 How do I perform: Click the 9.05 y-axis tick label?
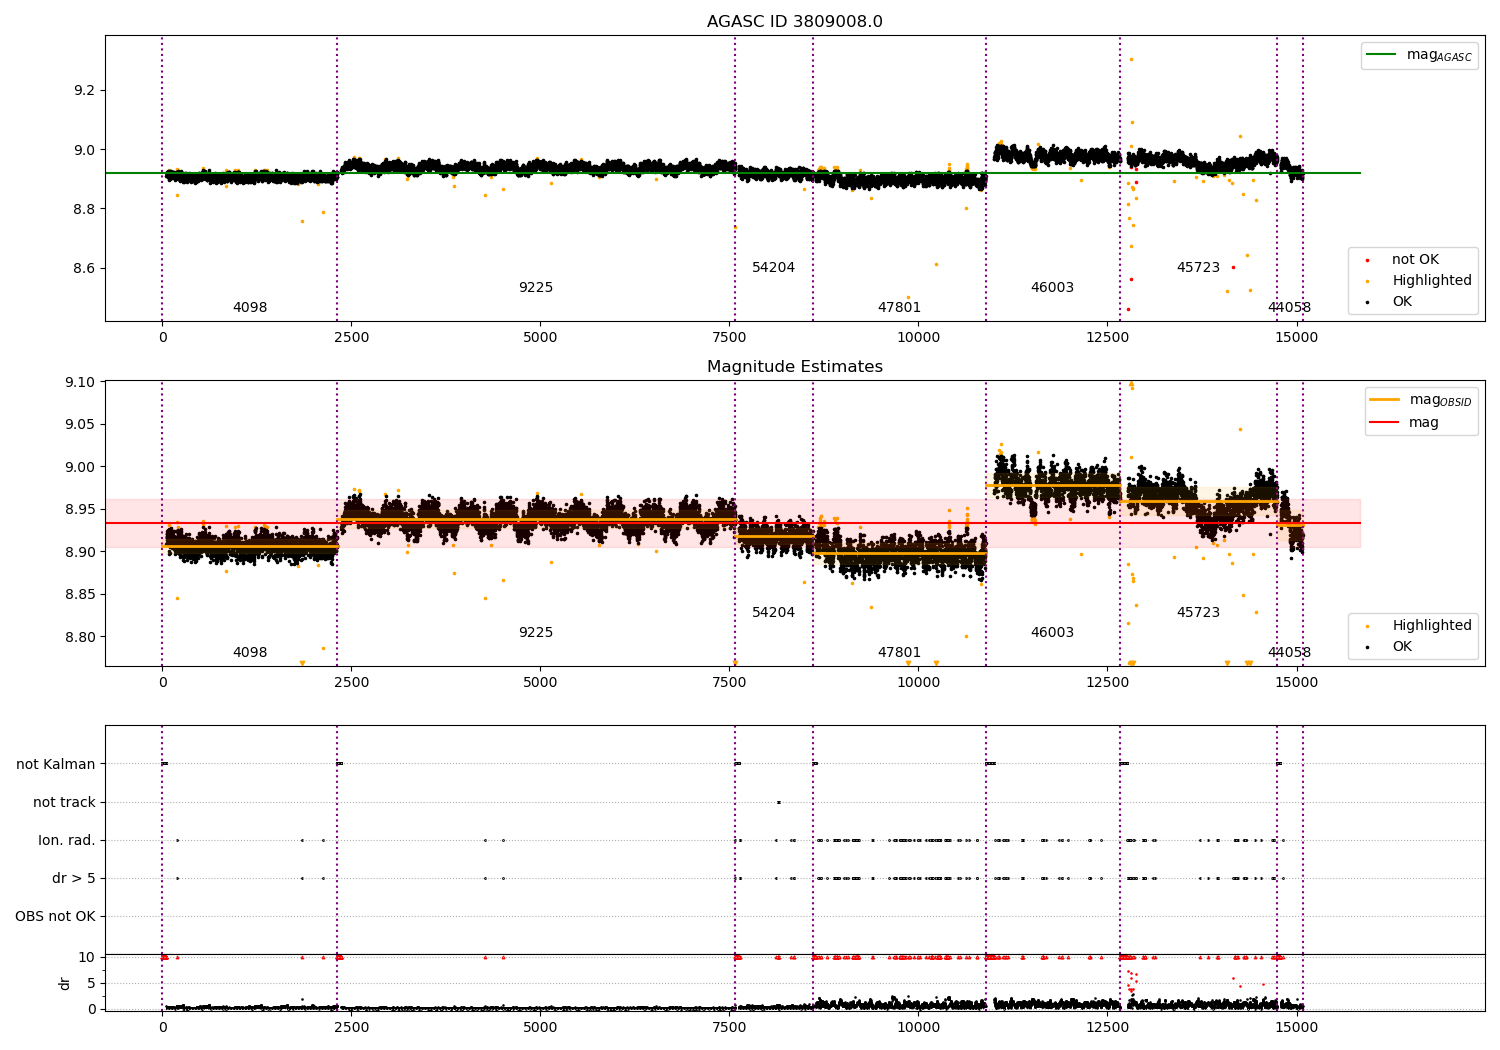81,425
